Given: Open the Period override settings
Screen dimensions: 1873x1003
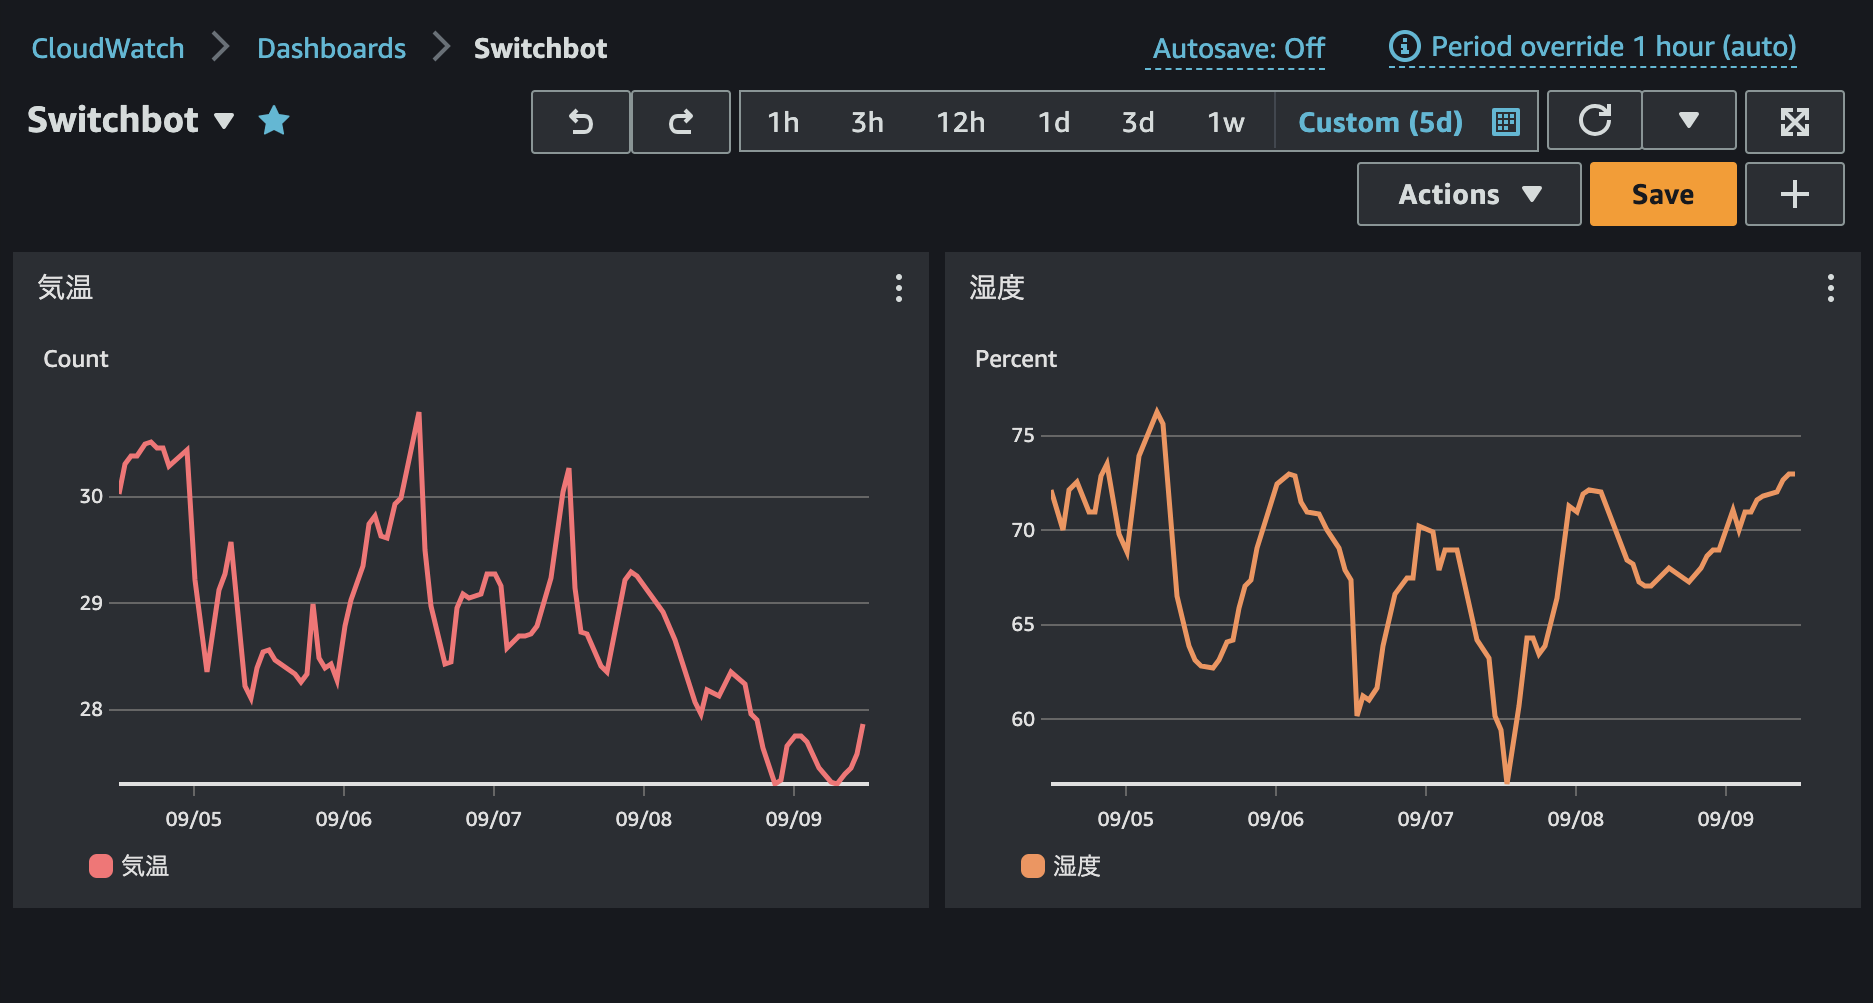Looking at the screenshot, I should [1613, 46].
